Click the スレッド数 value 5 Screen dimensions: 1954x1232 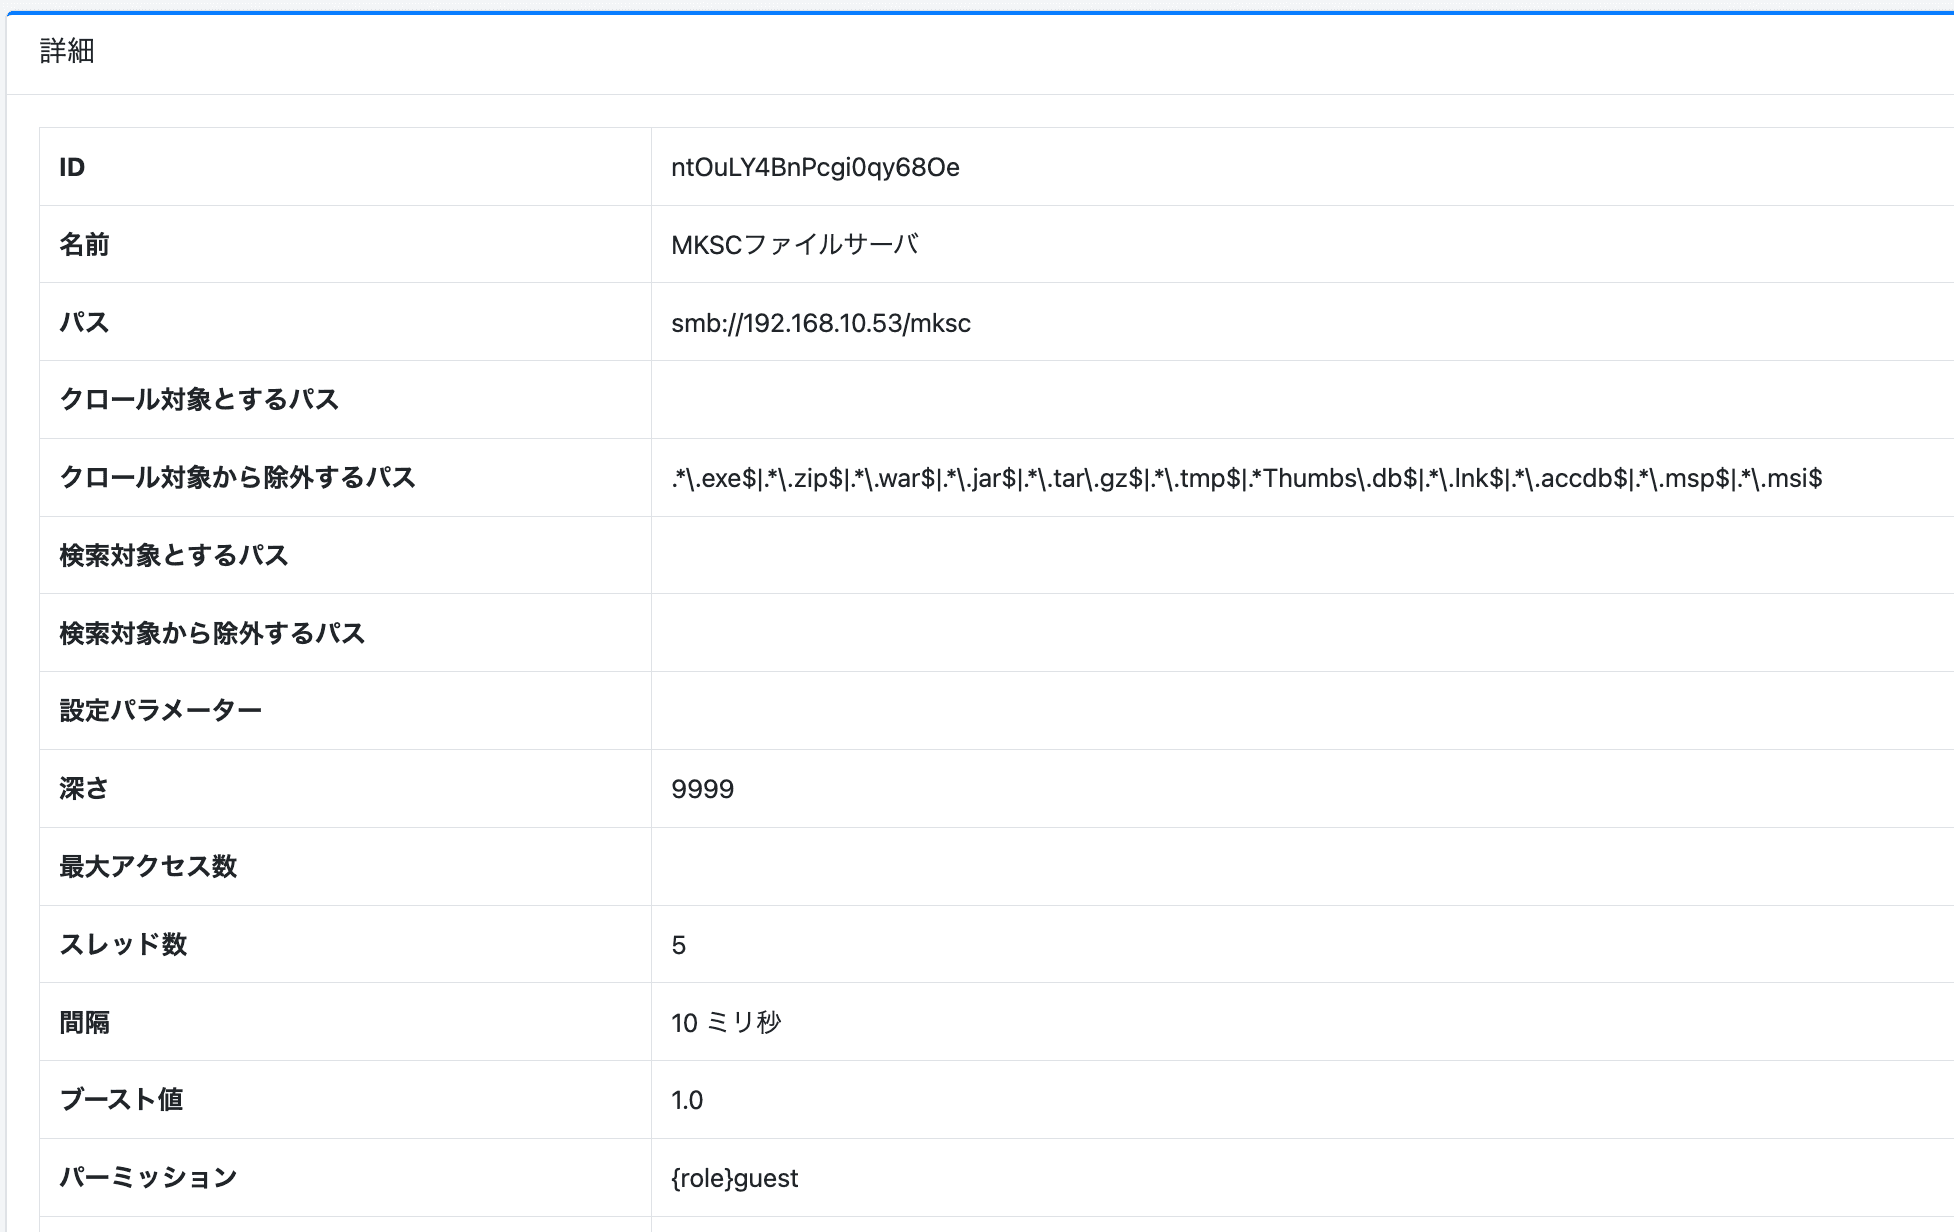[x=679, y=945]
